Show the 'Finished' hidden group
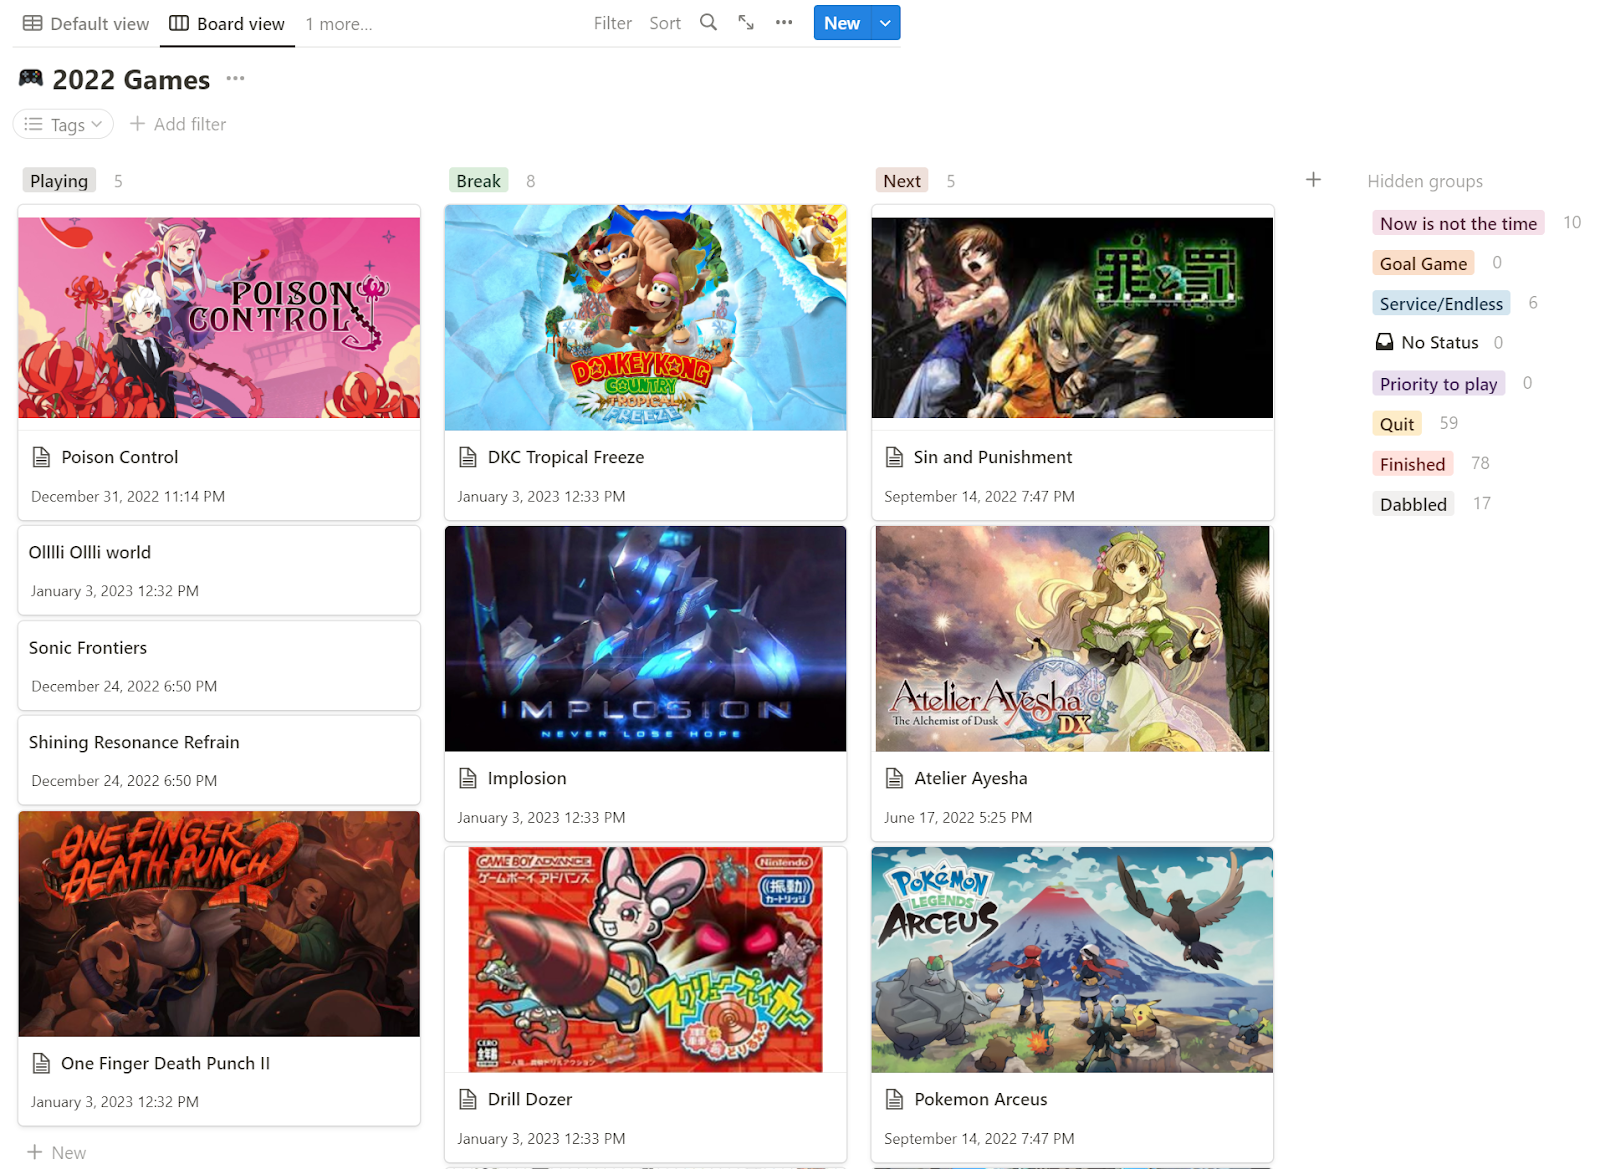1600x1169 pixels. point(1412,464)
